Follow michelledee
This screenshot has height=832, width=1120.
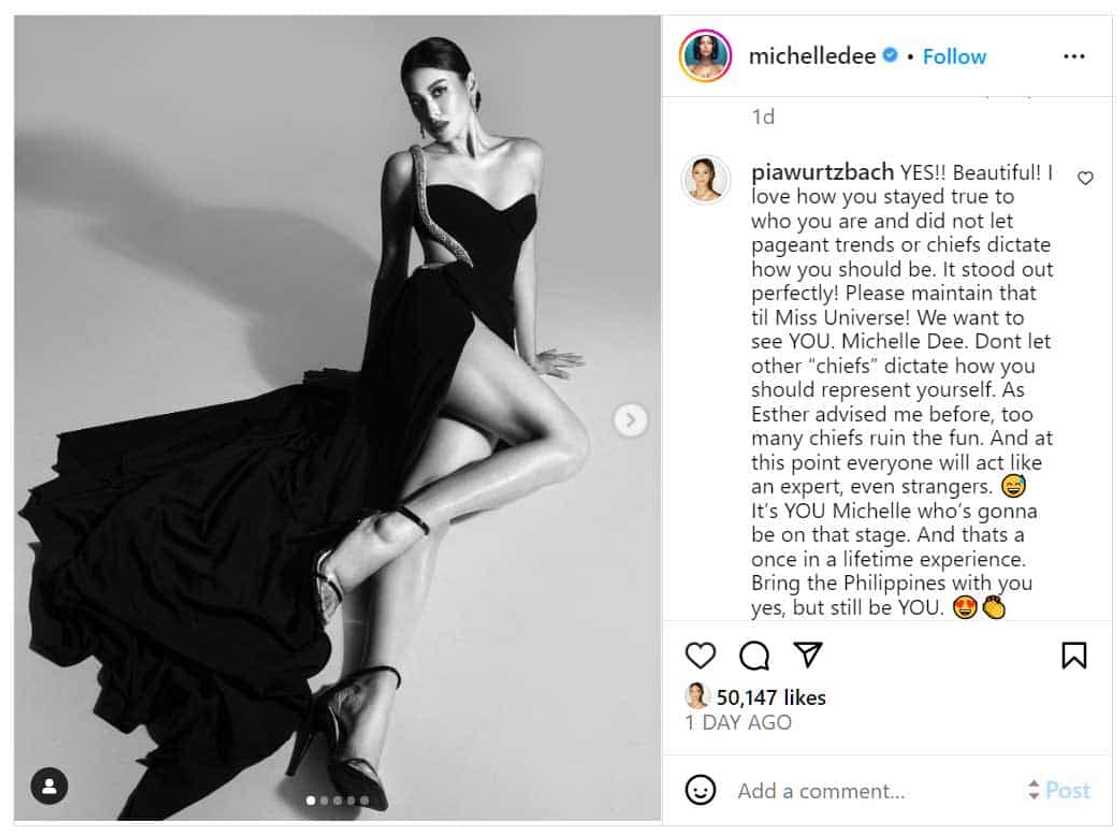click(954, 56)
